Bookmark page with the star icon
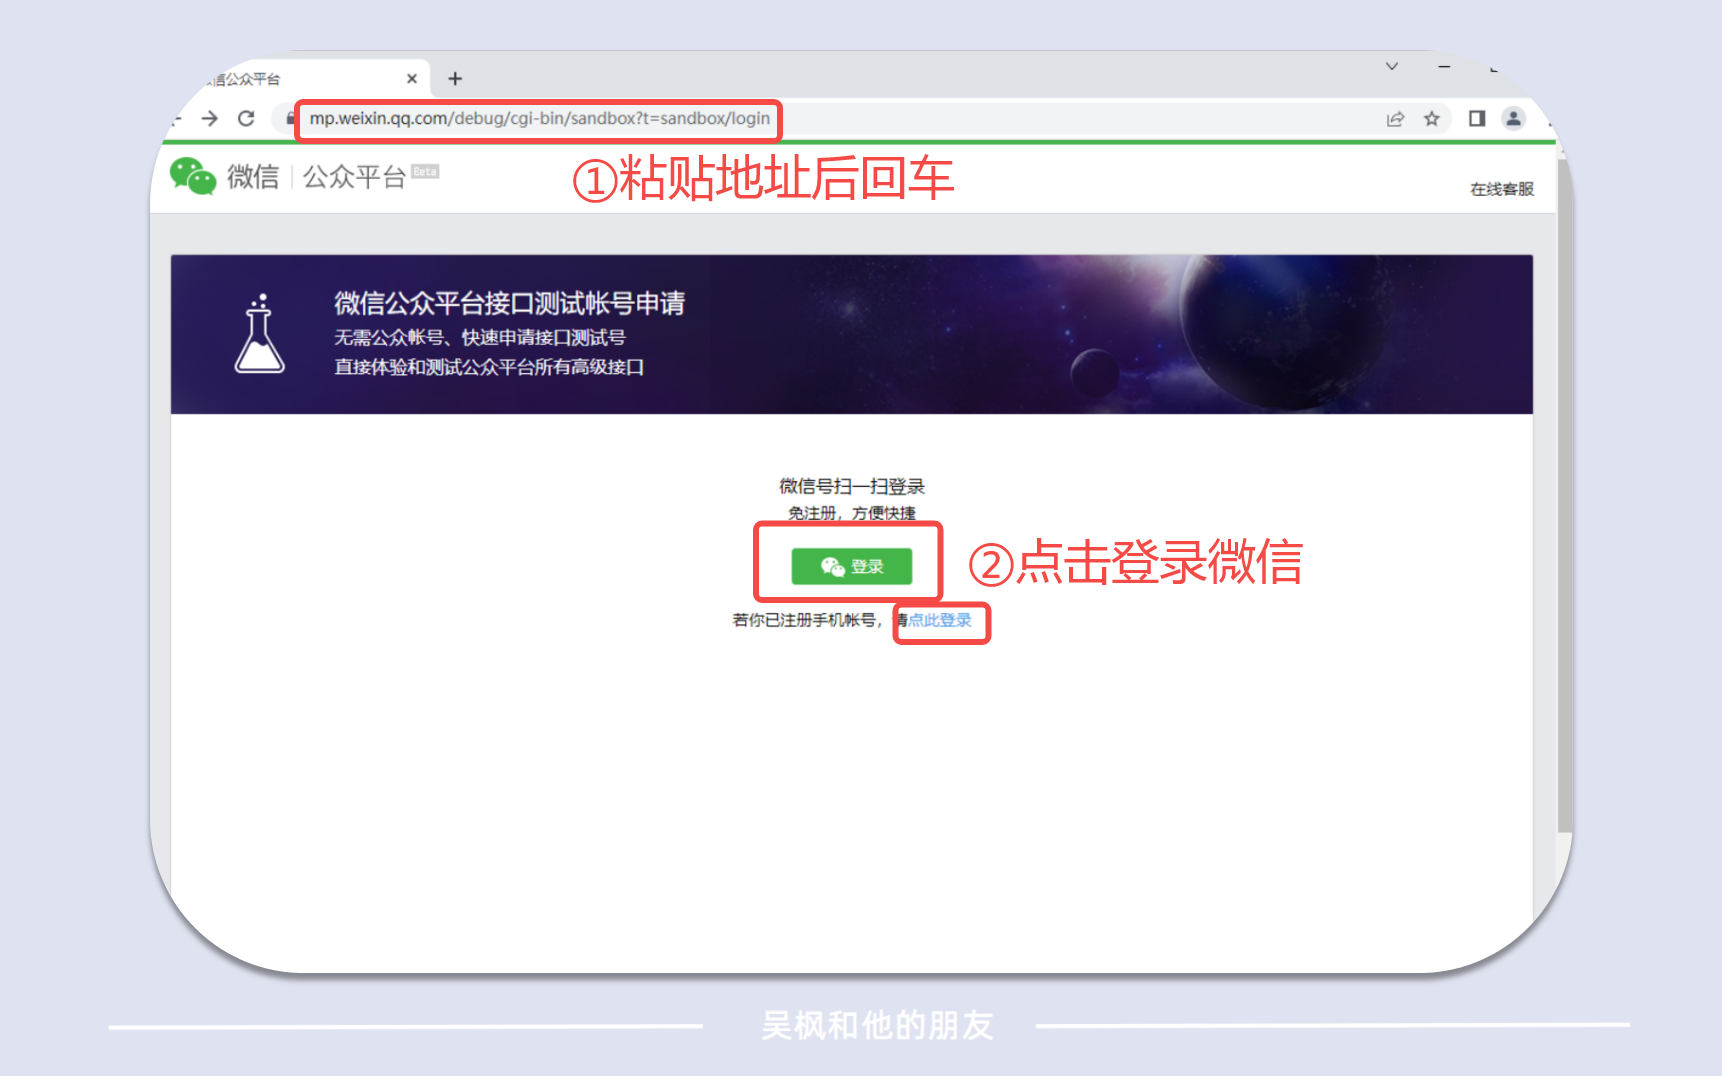 click(x=1432, y=119)
